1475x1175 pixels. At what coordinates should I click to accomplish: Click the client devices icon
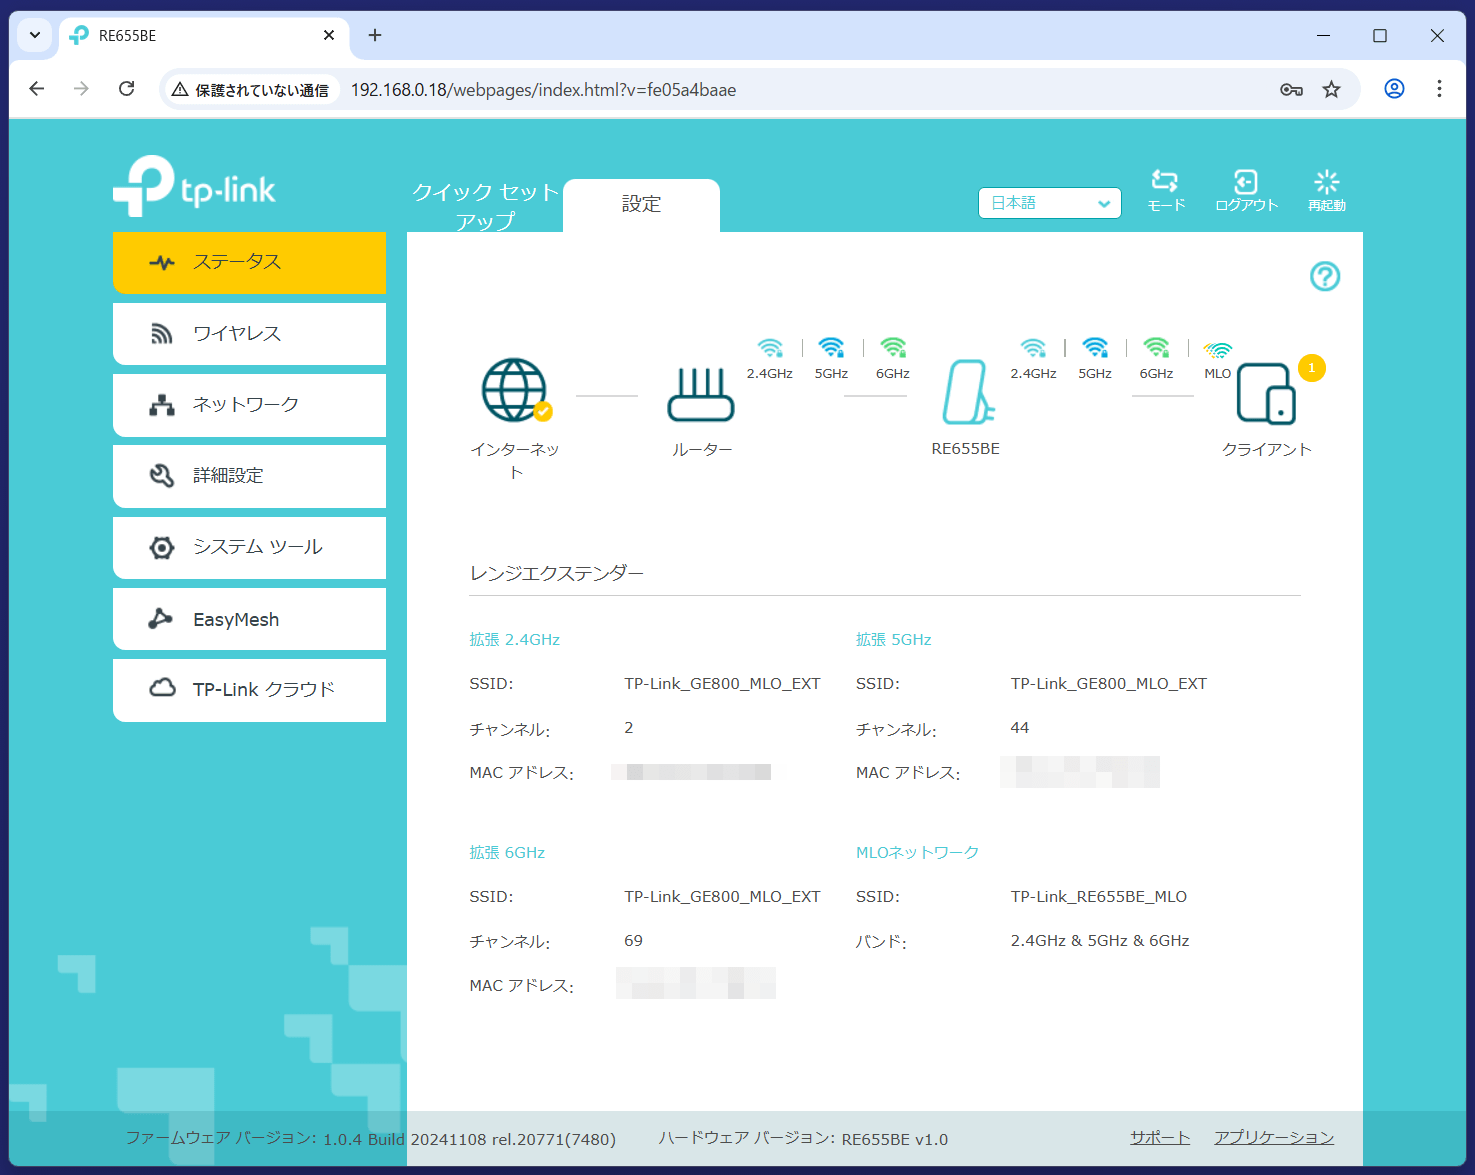coord(1266,394)
